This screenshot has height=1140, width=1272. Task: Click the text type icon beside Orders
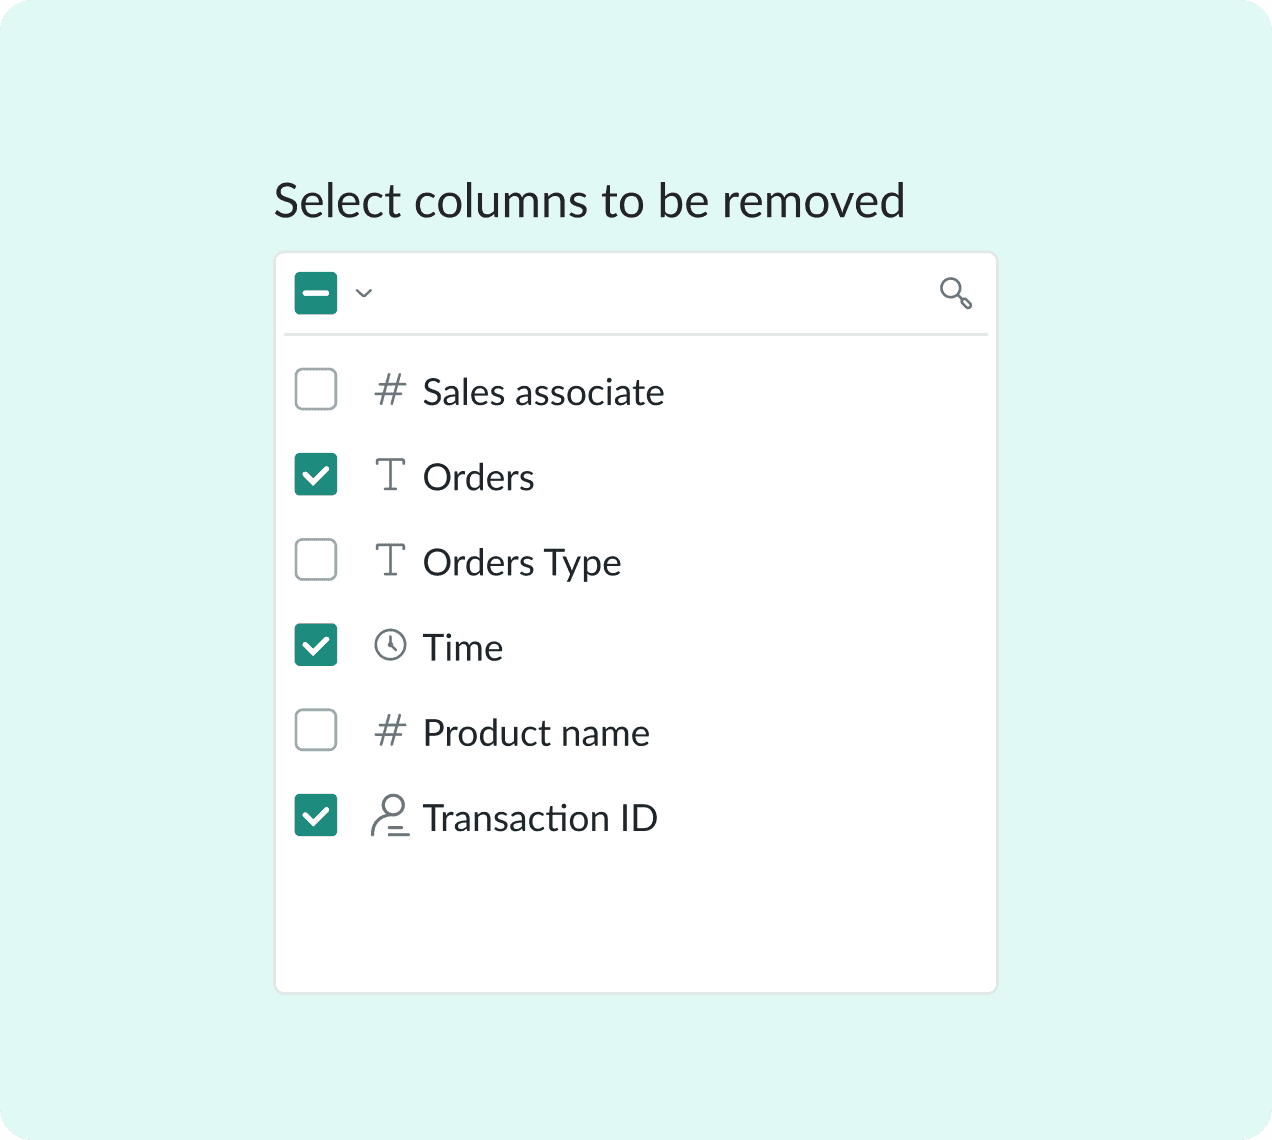pyautogui.click(x=390, y=475)
